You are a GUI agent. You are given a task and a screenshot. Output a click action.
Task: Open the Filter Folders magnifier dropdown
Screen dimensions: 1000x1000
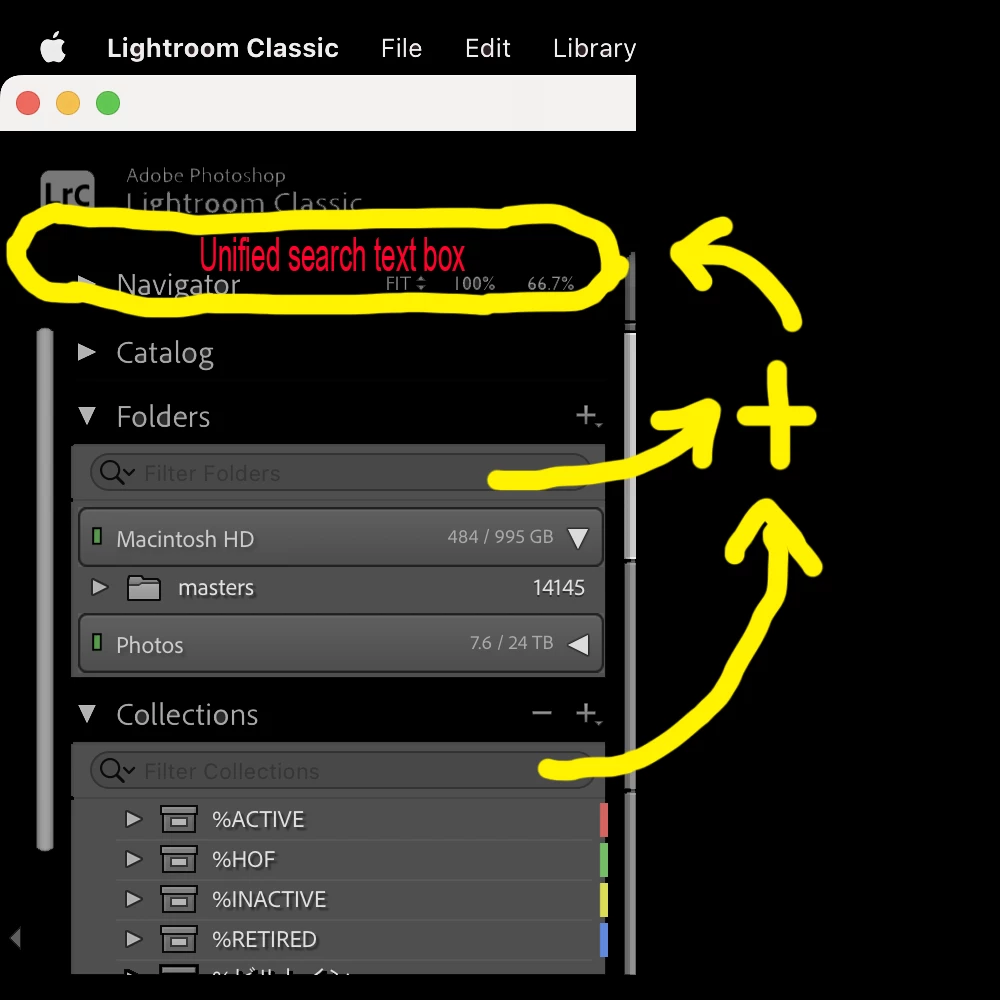(x=117, y=473)
